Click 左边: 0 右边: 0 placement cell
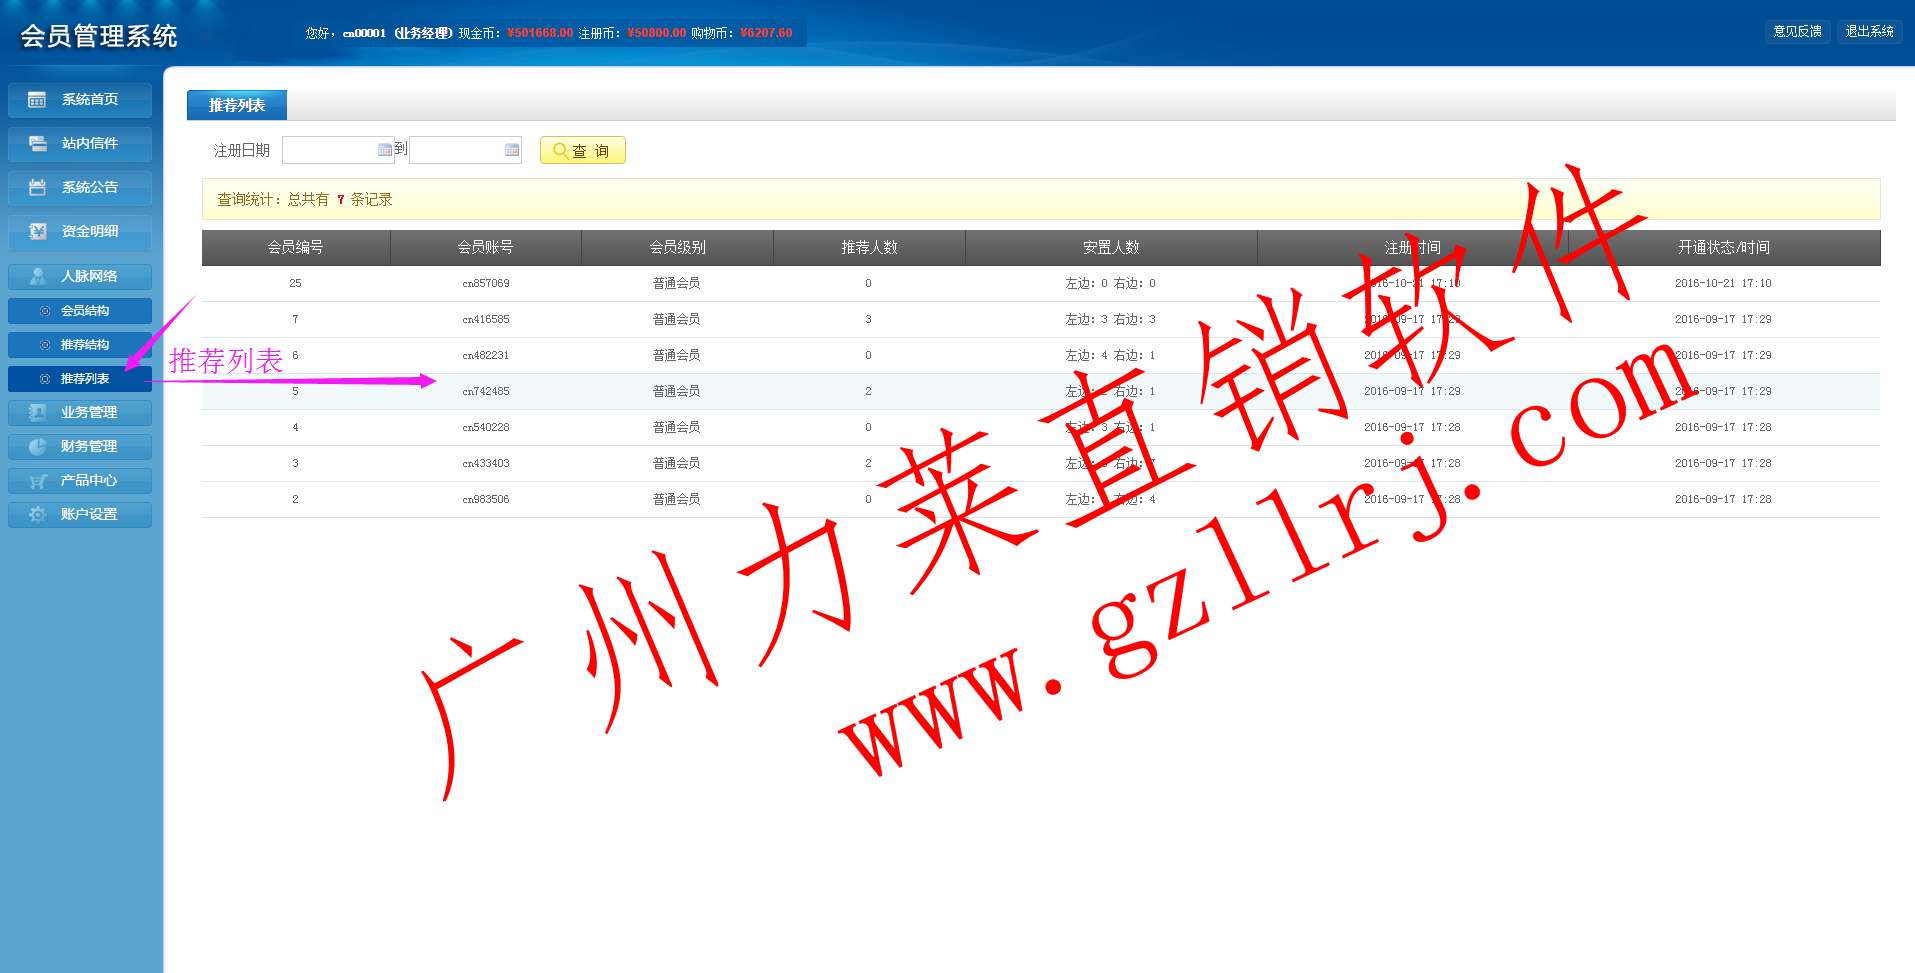The width and height of the screenshot is (1915, 973). click(x=1110, y=284)
